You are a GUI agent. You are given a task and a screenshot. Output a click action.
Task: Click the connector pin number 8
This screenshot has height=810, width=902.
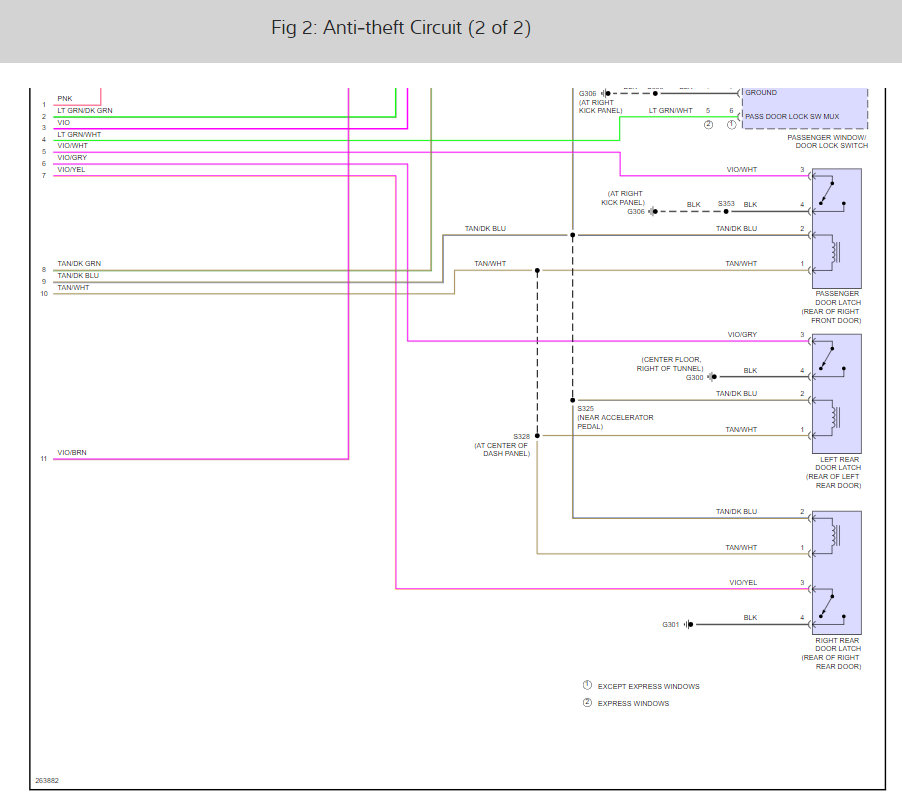pos(44,270)
